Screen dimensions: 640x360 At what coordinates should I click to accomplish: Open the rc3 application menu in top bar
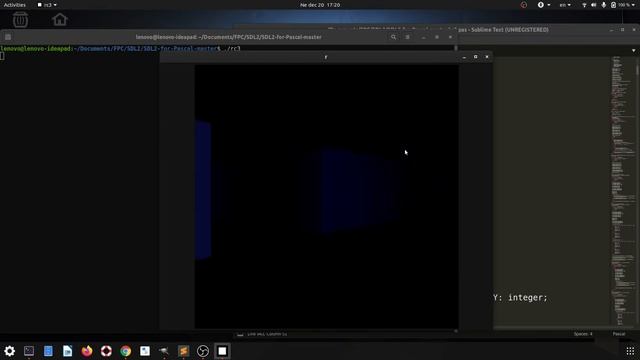coord(47,5)
